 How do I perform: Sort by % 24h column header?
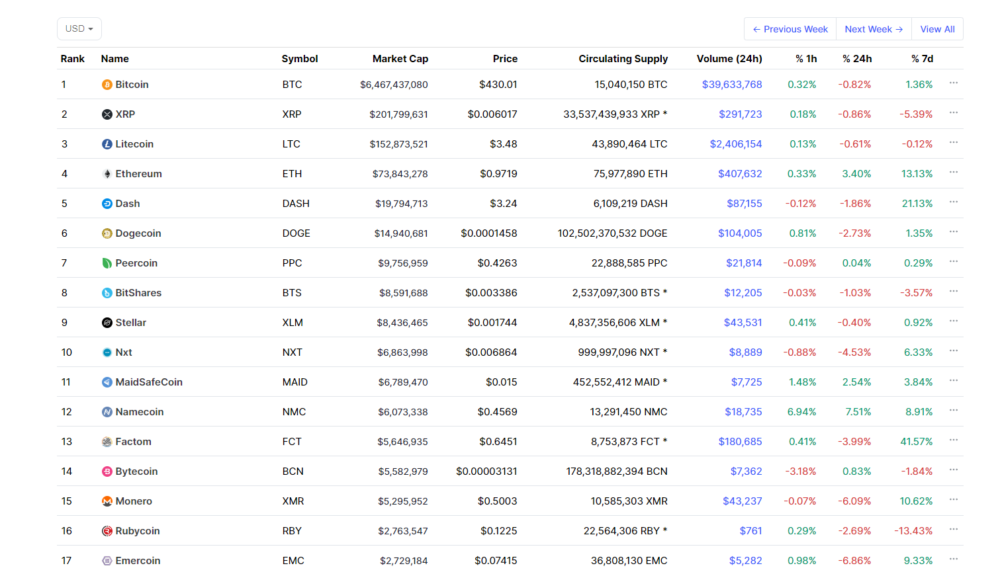(857, 59)
